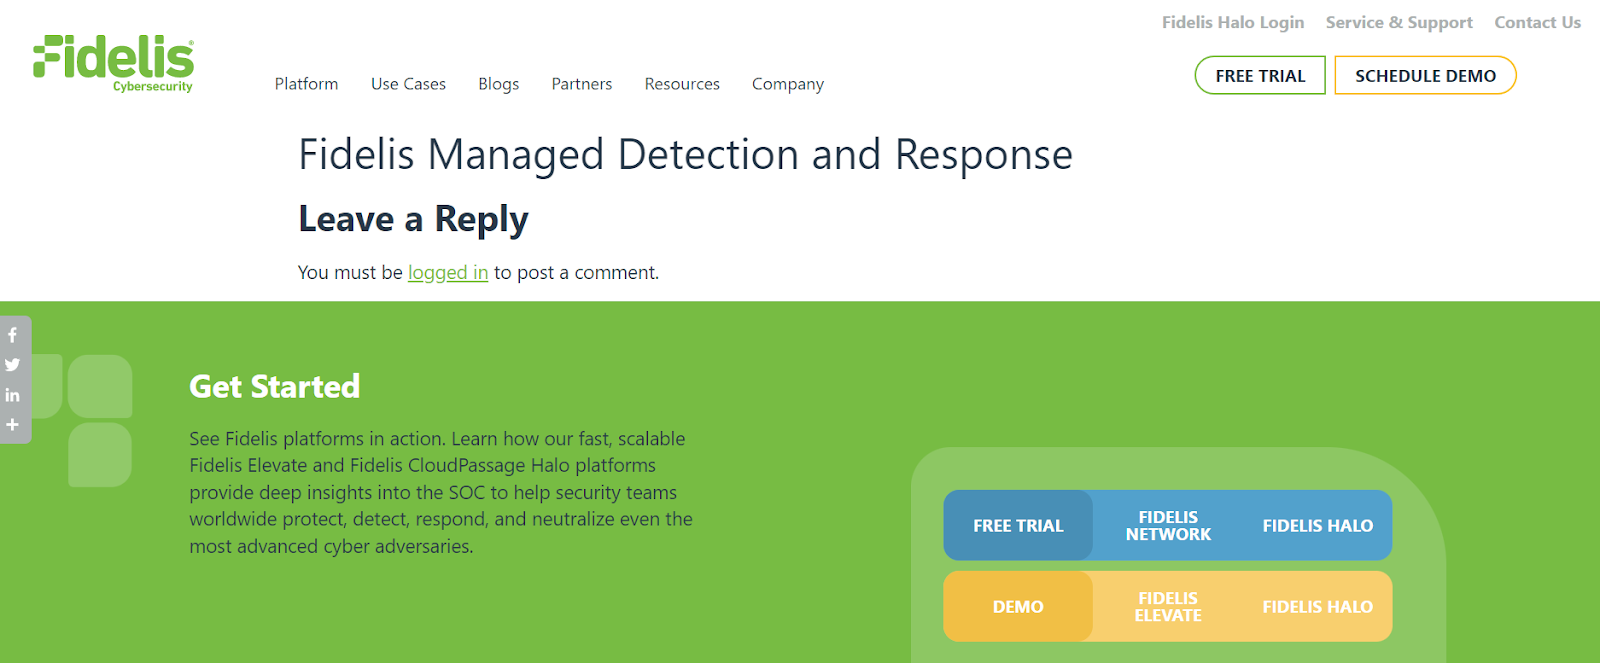This screenshot has width=1600, height=663.
Task: Click blue FREE TRIAL label in panel
Action: [1018, 525]
